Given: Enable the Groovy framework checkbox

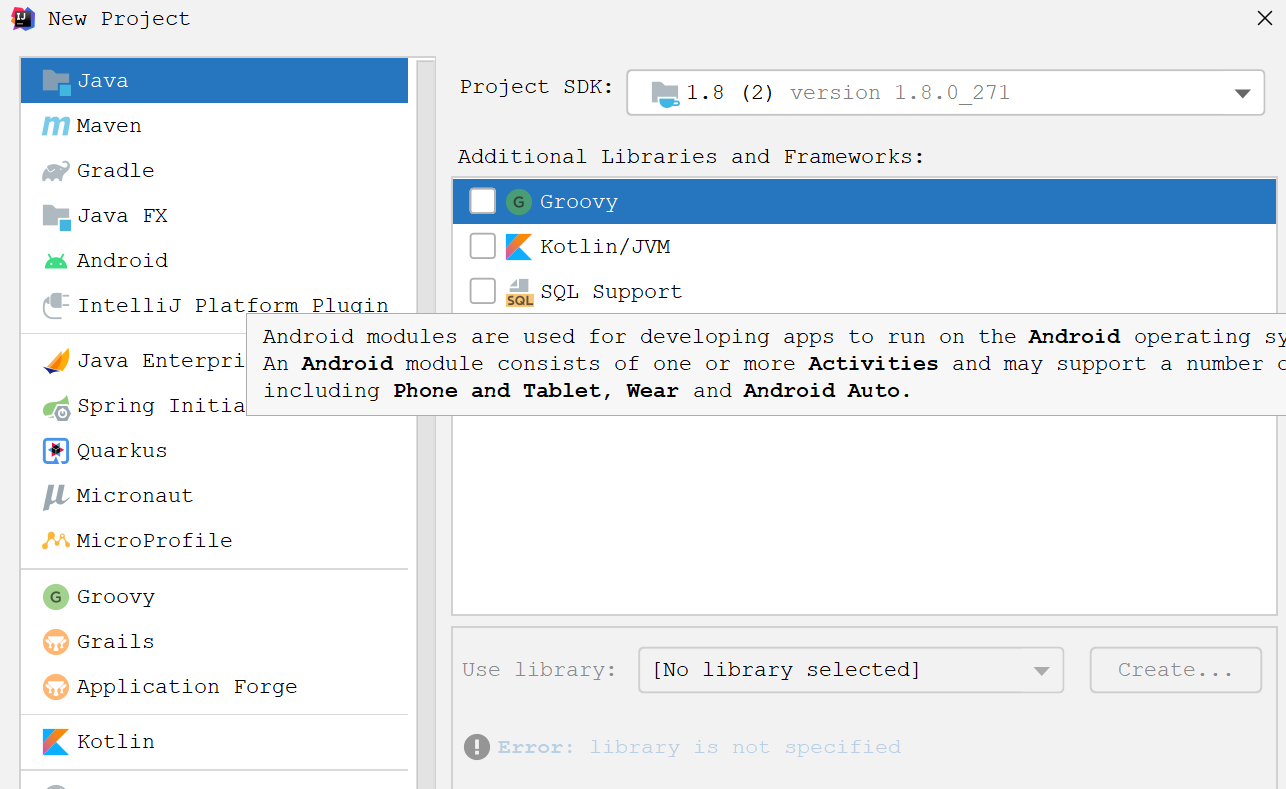Looking at the screenshot, I should pos(483,201).
